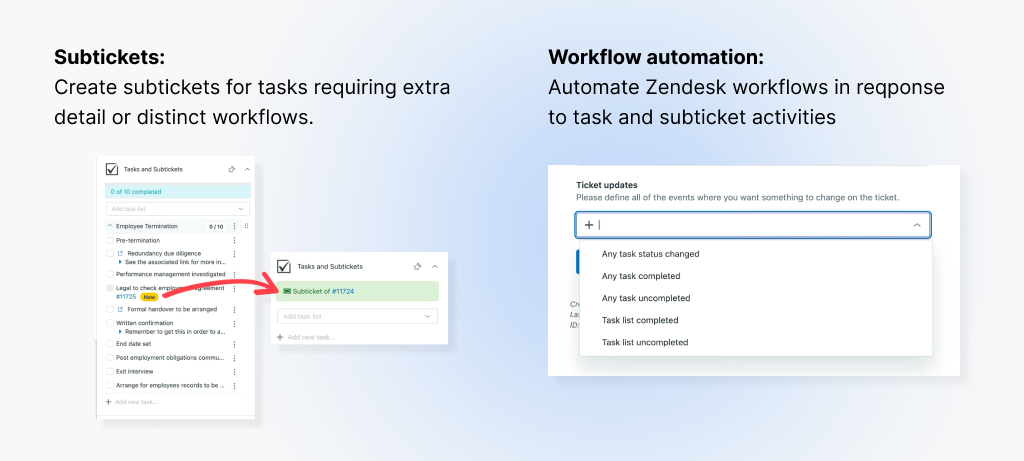Check the Pre-termination task checkbox
The width and height of the screenshot is (1024, 461).
pyautogui.click(x=110, y=241)
